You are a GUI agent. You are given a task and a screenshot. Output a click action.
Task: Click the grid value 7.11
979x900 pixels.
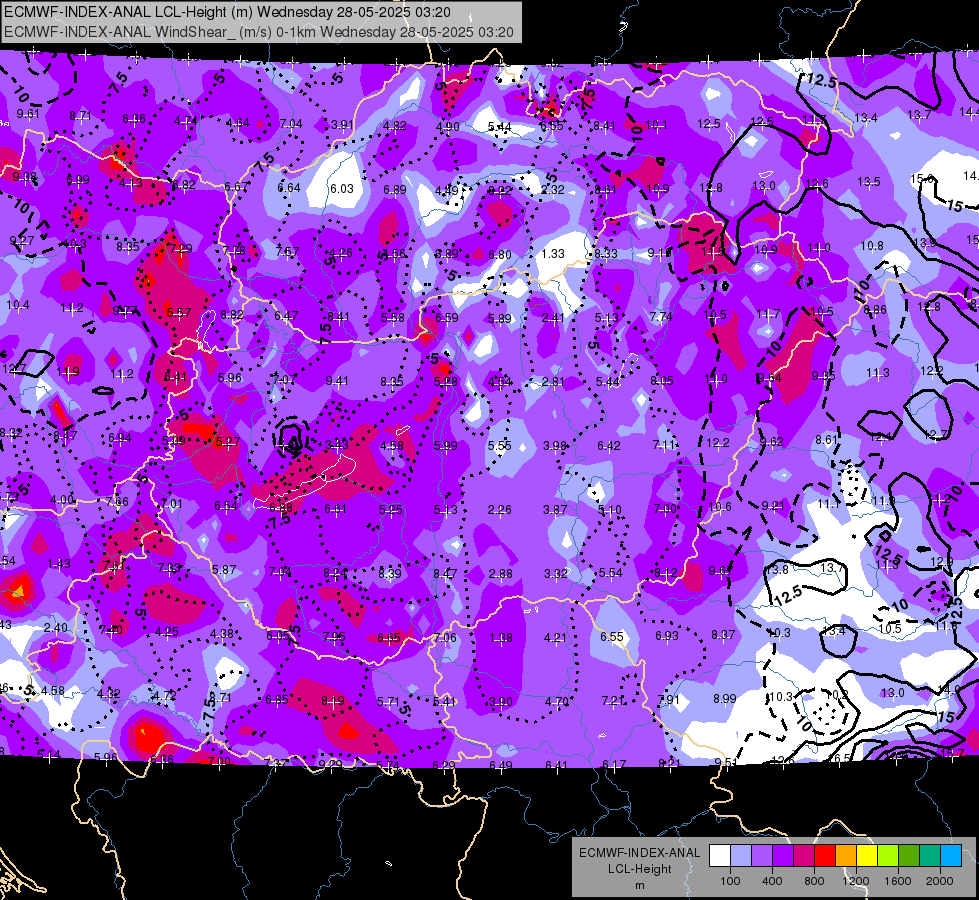click(664, 445)
